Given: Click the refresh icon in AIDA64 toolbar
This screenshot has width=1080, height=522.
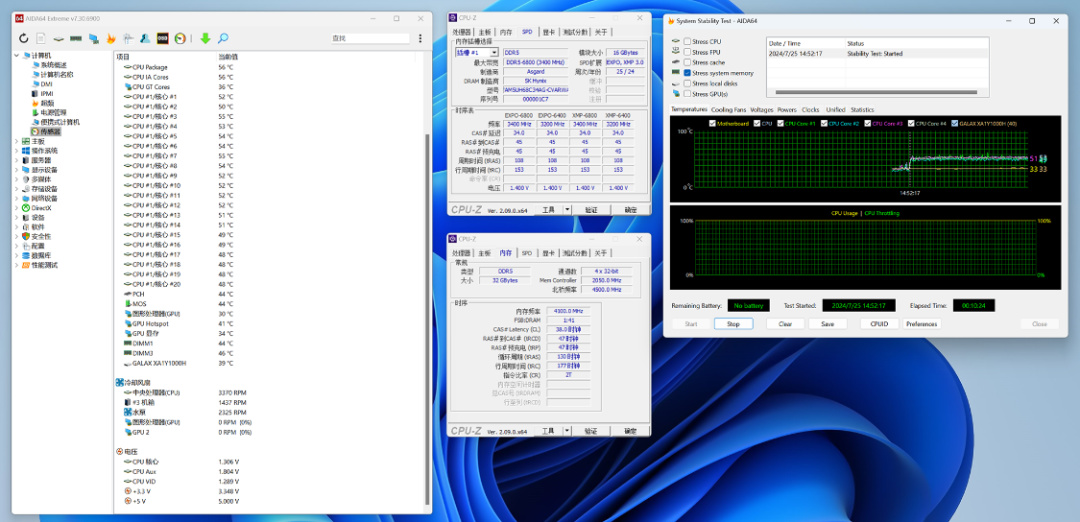Looking at the screenshot, I should [x=23, y=38].
